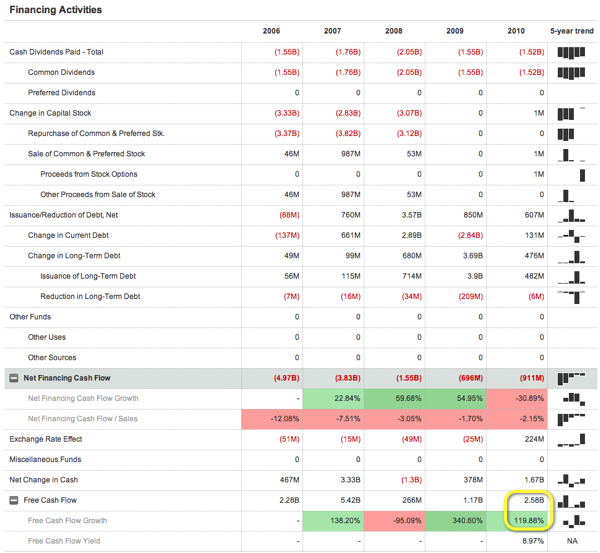Open the Net Change in Cash trend chart
The width and height of the screenshot is (600, 553).
pos(571,480)
